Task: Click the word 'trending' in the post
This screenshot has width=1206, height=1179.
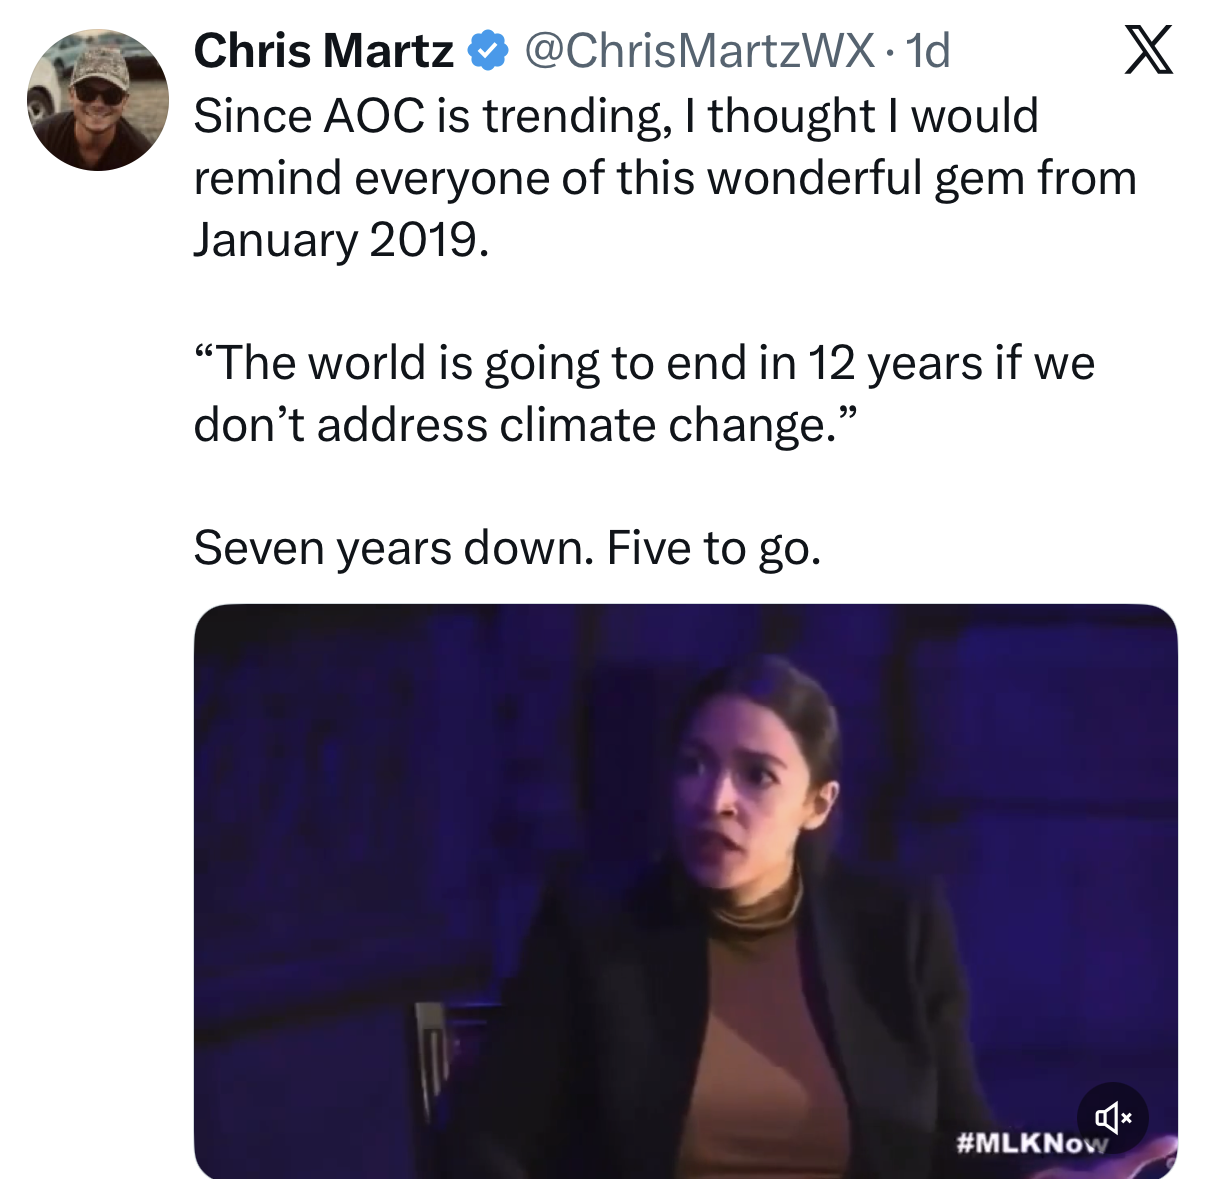Action: (x=575, y=116)
